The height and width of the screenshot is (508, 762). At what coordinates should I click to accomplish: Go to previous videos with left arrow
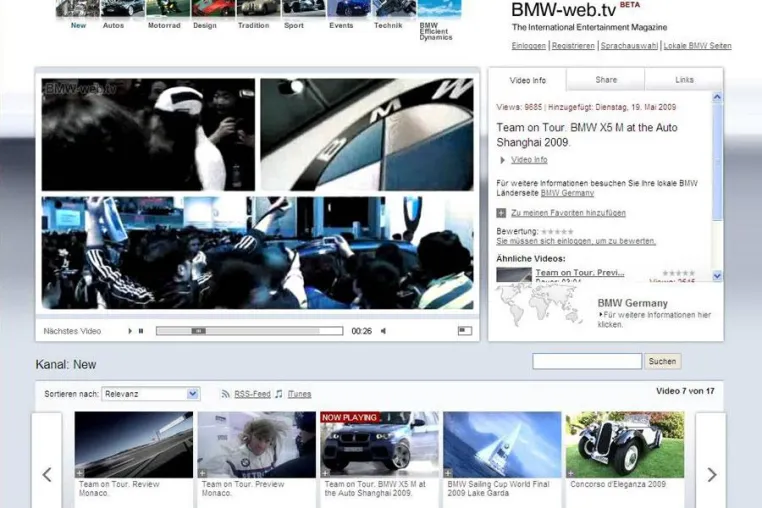tap(47, 474)
